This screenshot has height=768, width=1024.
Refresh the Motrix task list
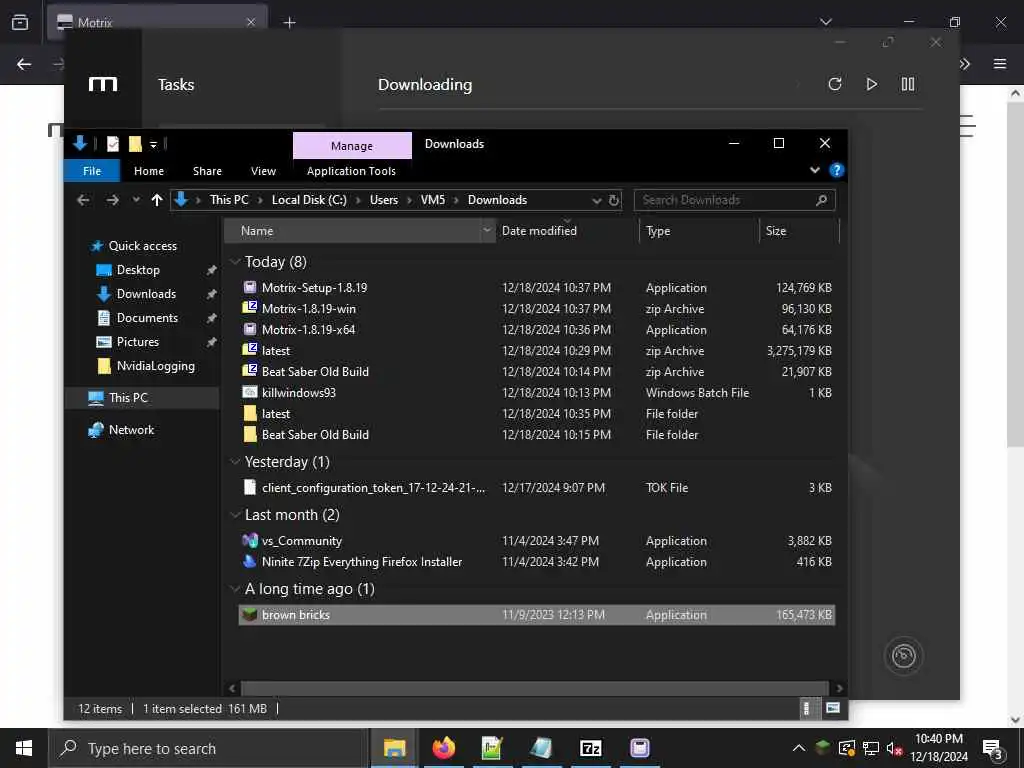(835, 84)
